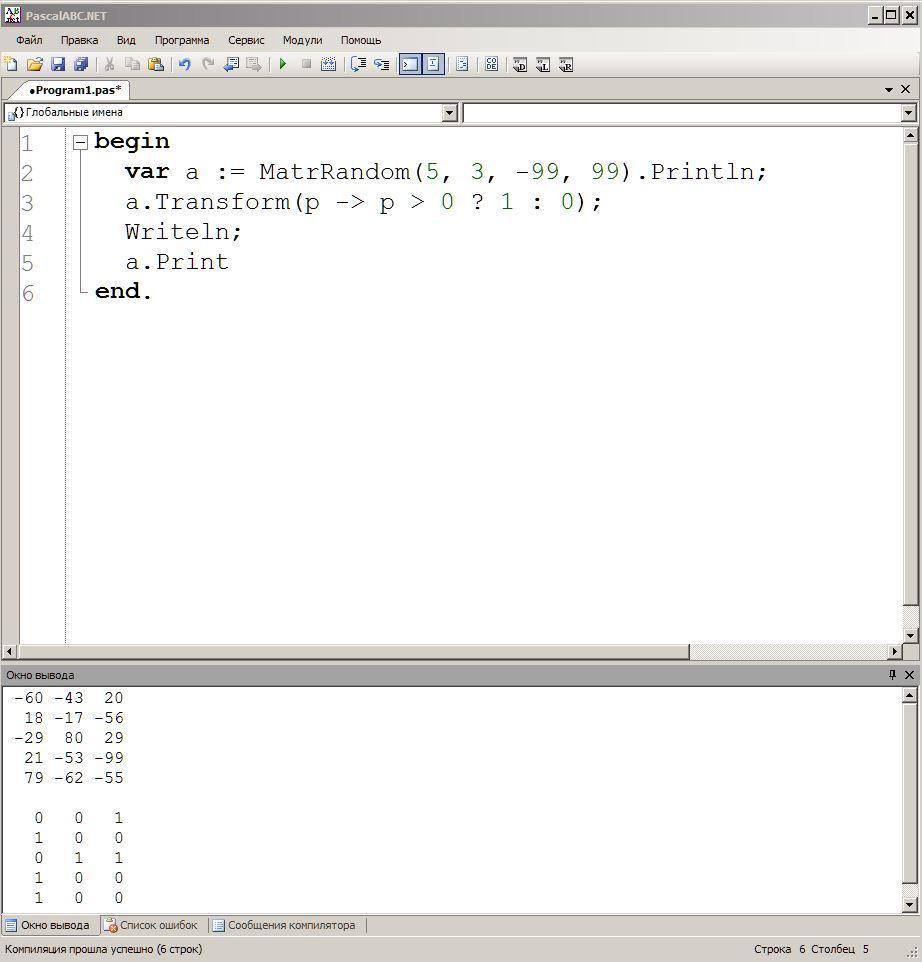The height and width of the screenshot is (962, 922).
Task: Cut selection with scissors icon
Action: [110, 64]
